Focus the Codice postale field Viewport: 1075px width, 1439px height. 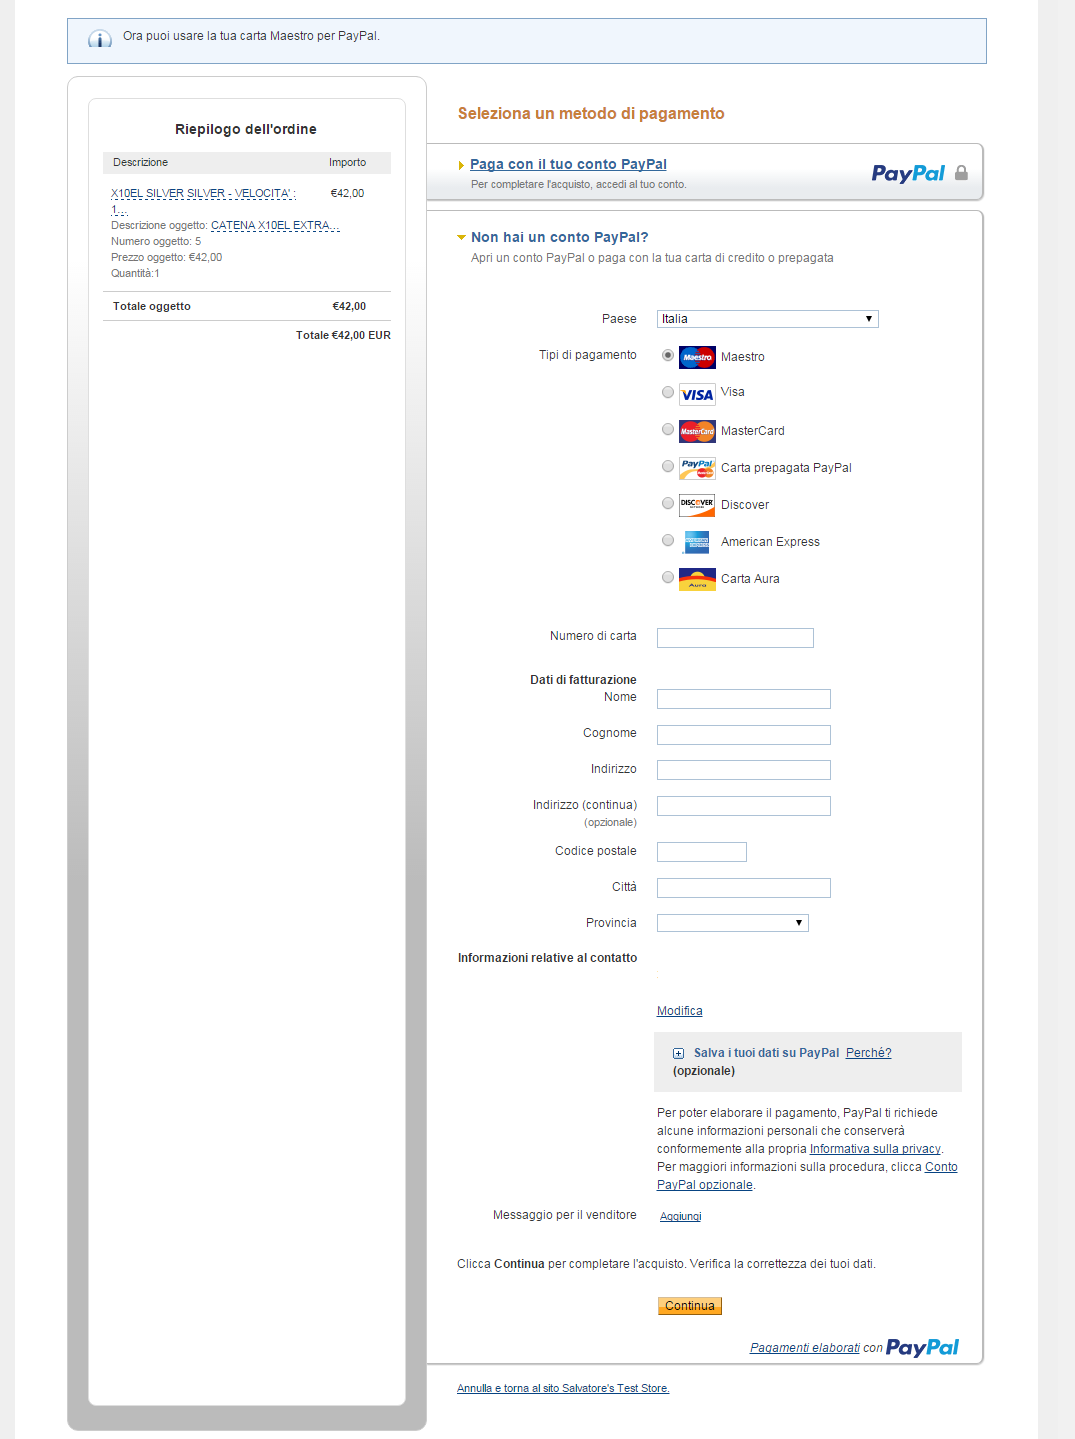pos(702,852)
